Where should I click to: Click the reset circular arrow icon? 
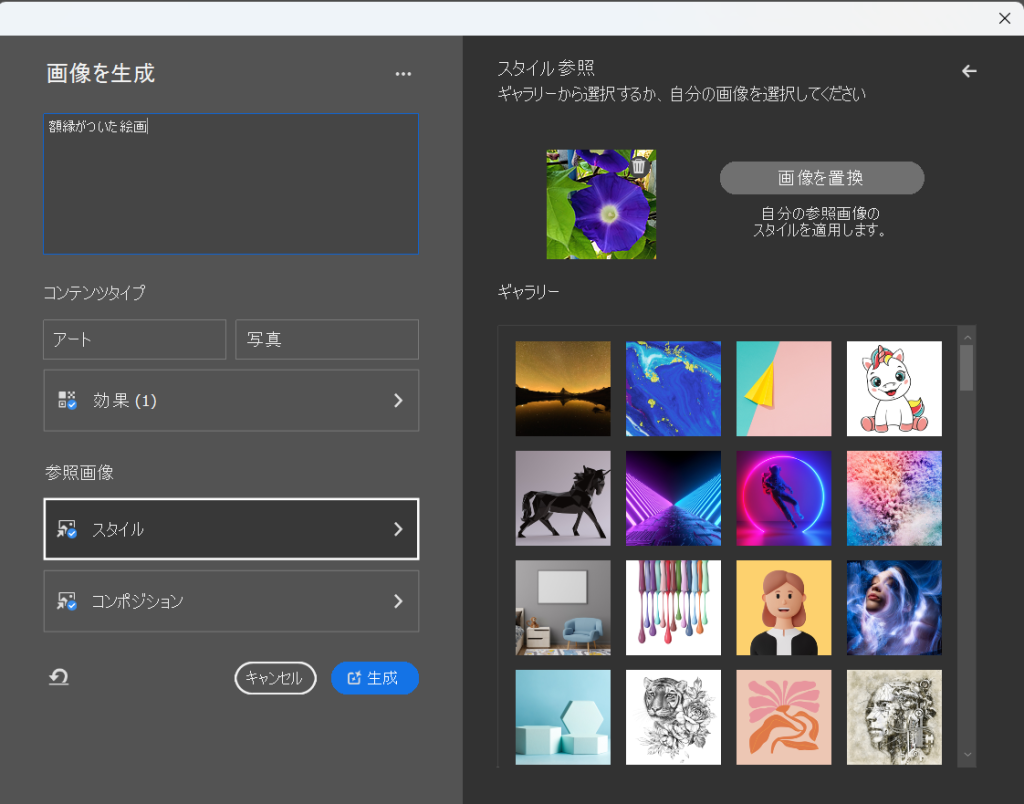tap(59, 678)
